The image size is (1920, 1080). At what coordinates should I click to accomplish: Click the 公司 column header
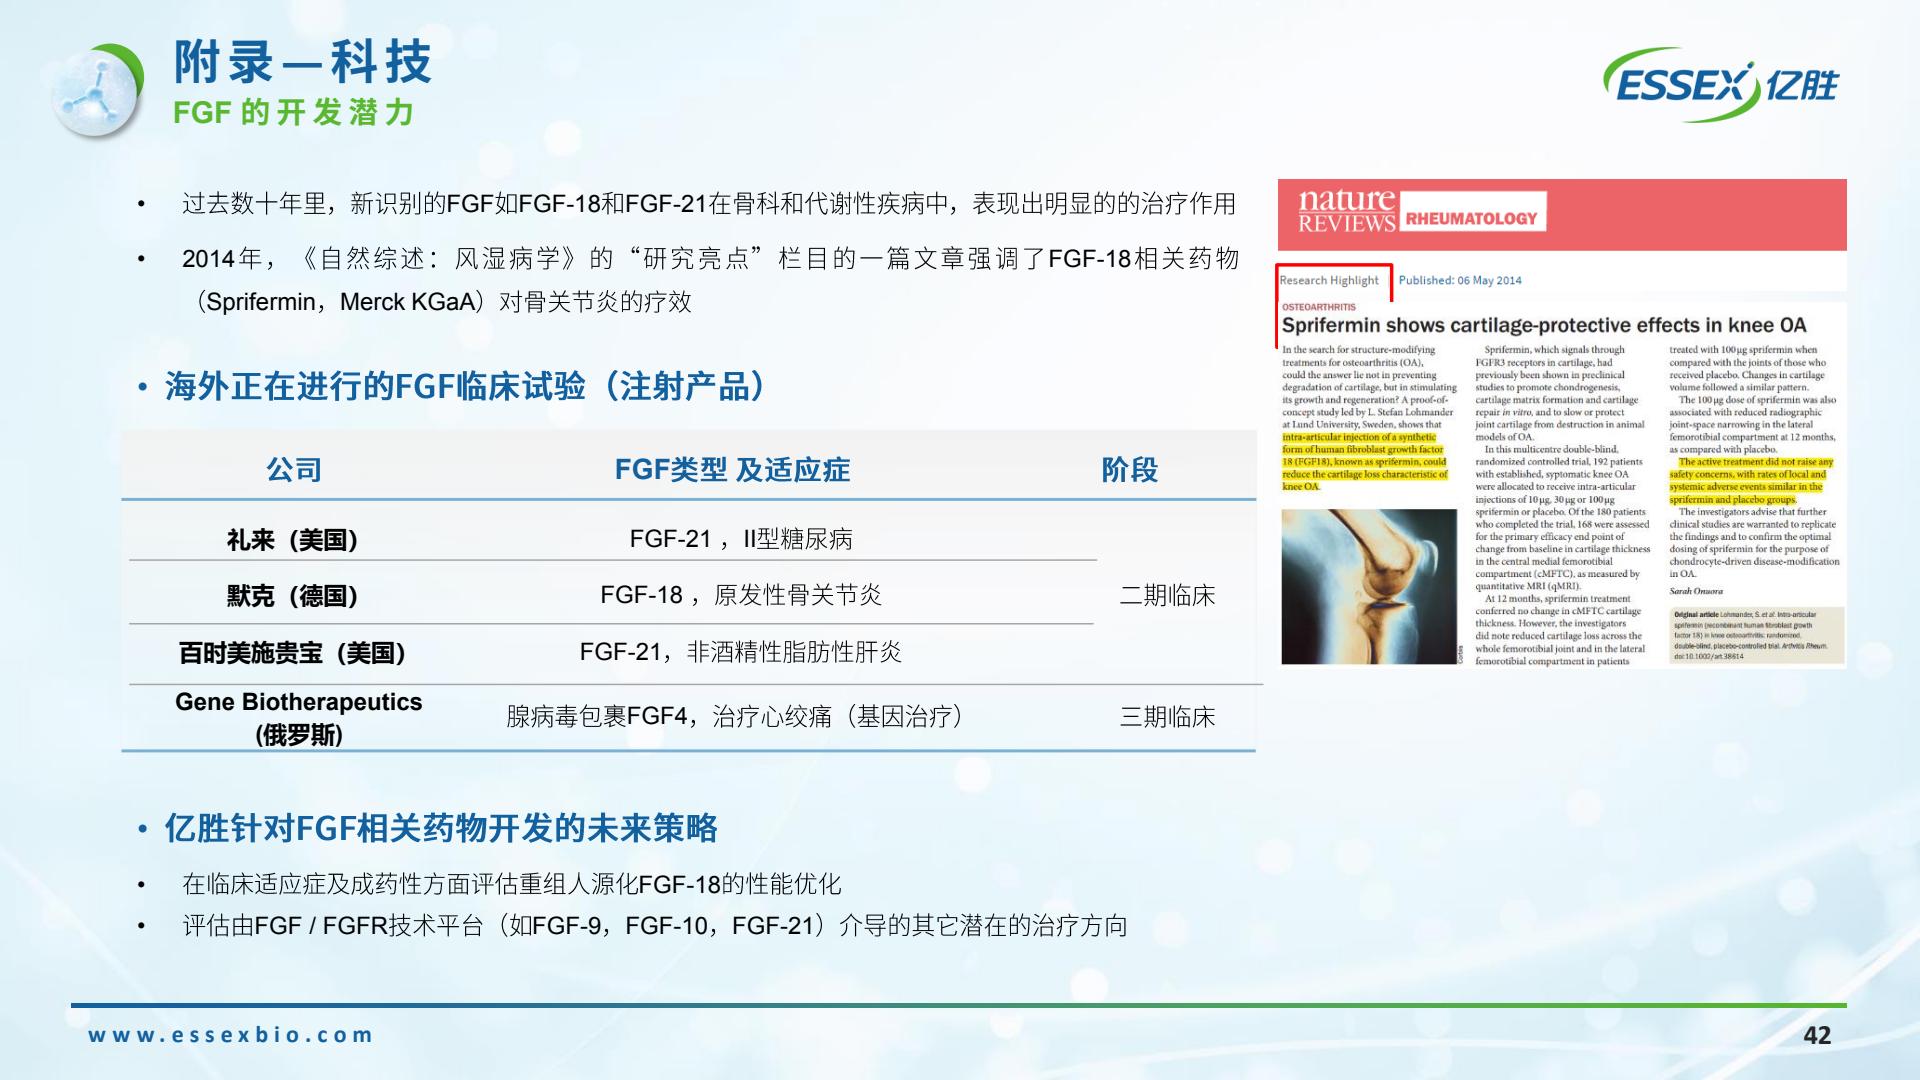tap(294, 469)
